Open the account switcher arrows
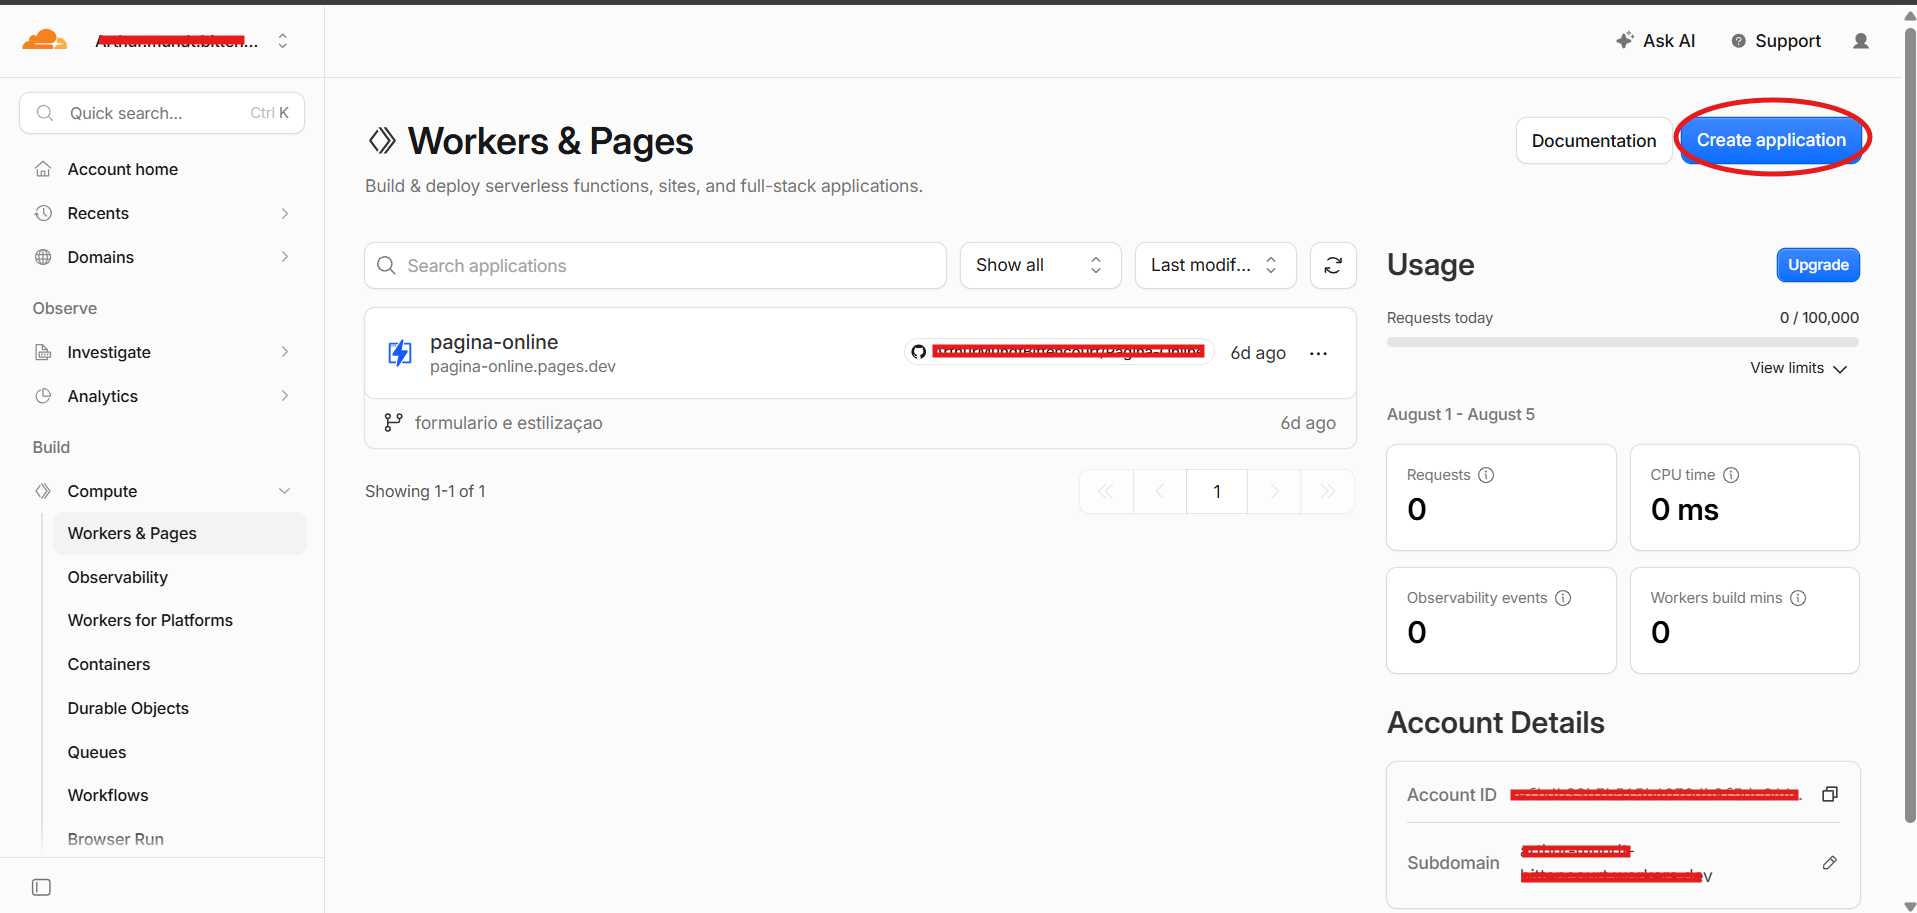Viewport: 1917px width, 913px height. (x=283, y=41)
